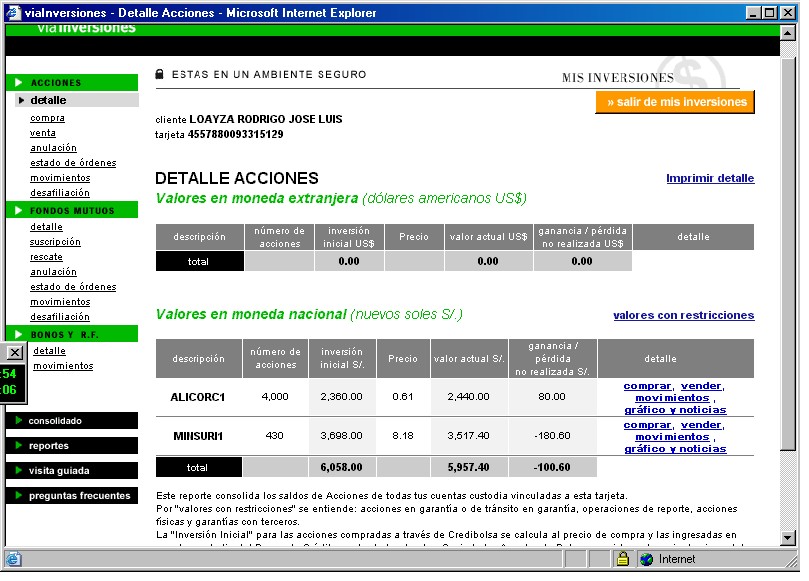Click 'comprar' link for MINSURI1

[x=648, y=425]
